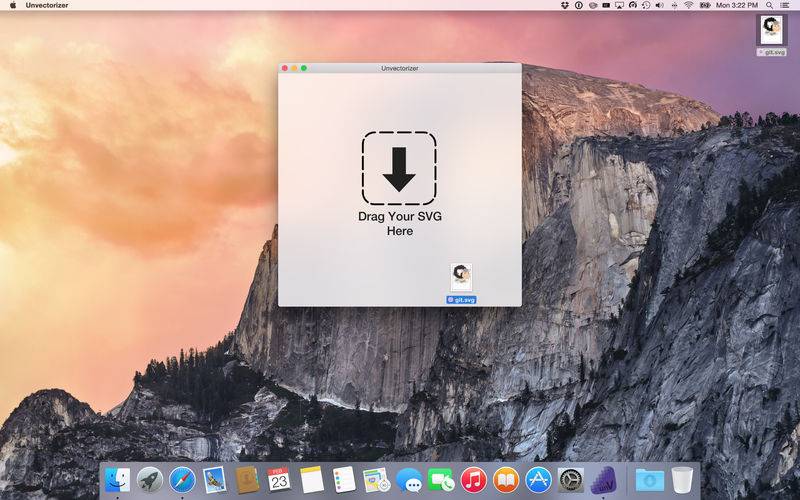Open the Unvectorizer application menu
Viewport: 800px width, 500px height.
pyautogui.click(x=47, y=5)
